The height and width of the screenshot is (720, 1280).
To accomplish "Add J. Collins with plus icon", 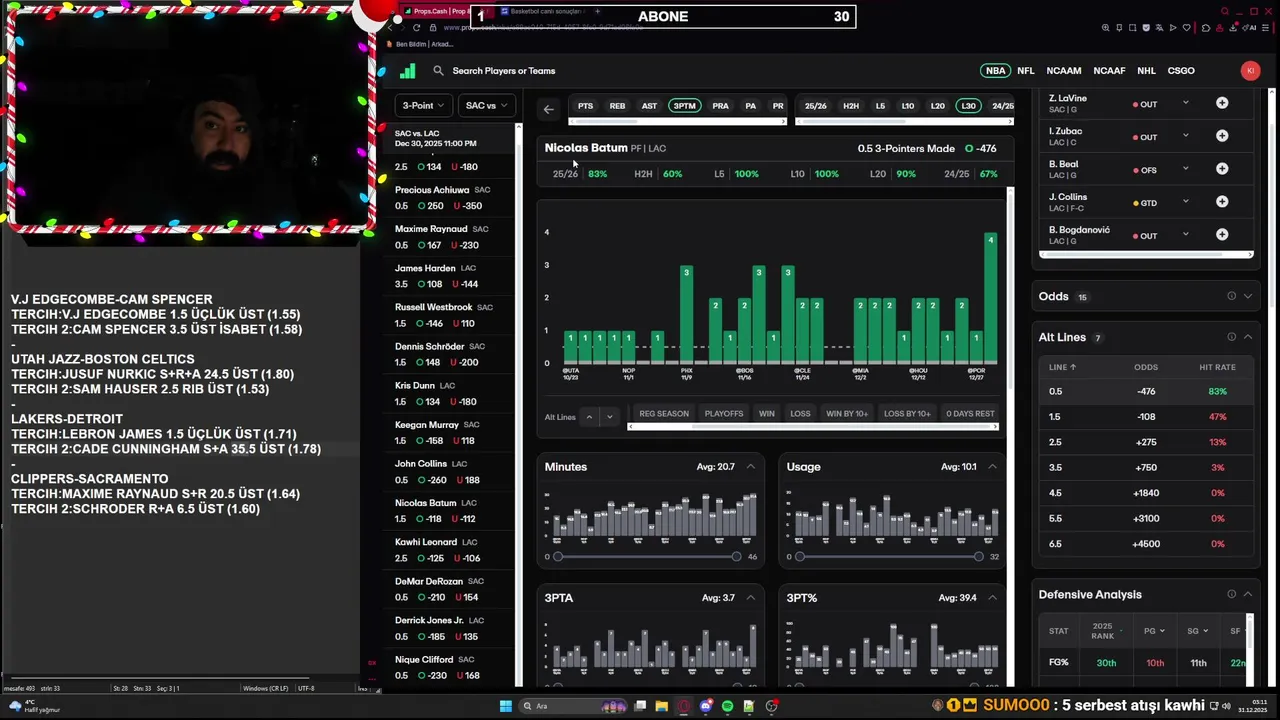I will click(1222, 202).
